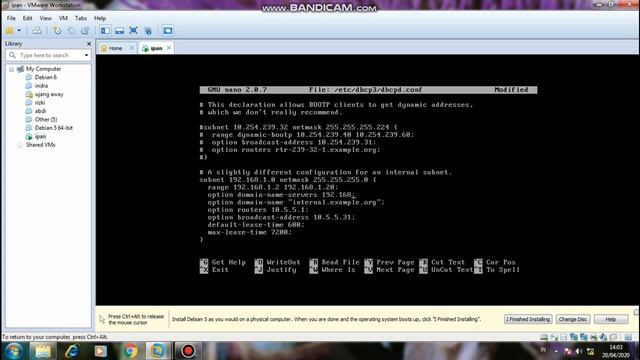
Task: Open the power options dropdown arrow
Action: point(19,31)
